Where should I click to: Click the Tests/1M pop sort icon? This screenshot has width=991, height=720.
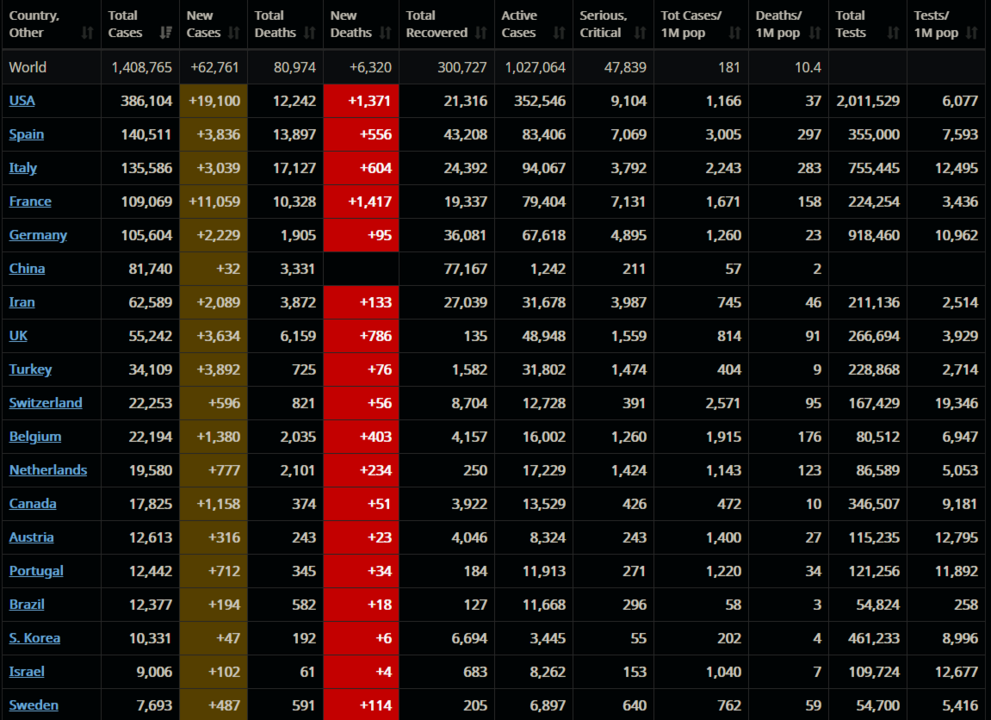point(972,33)
